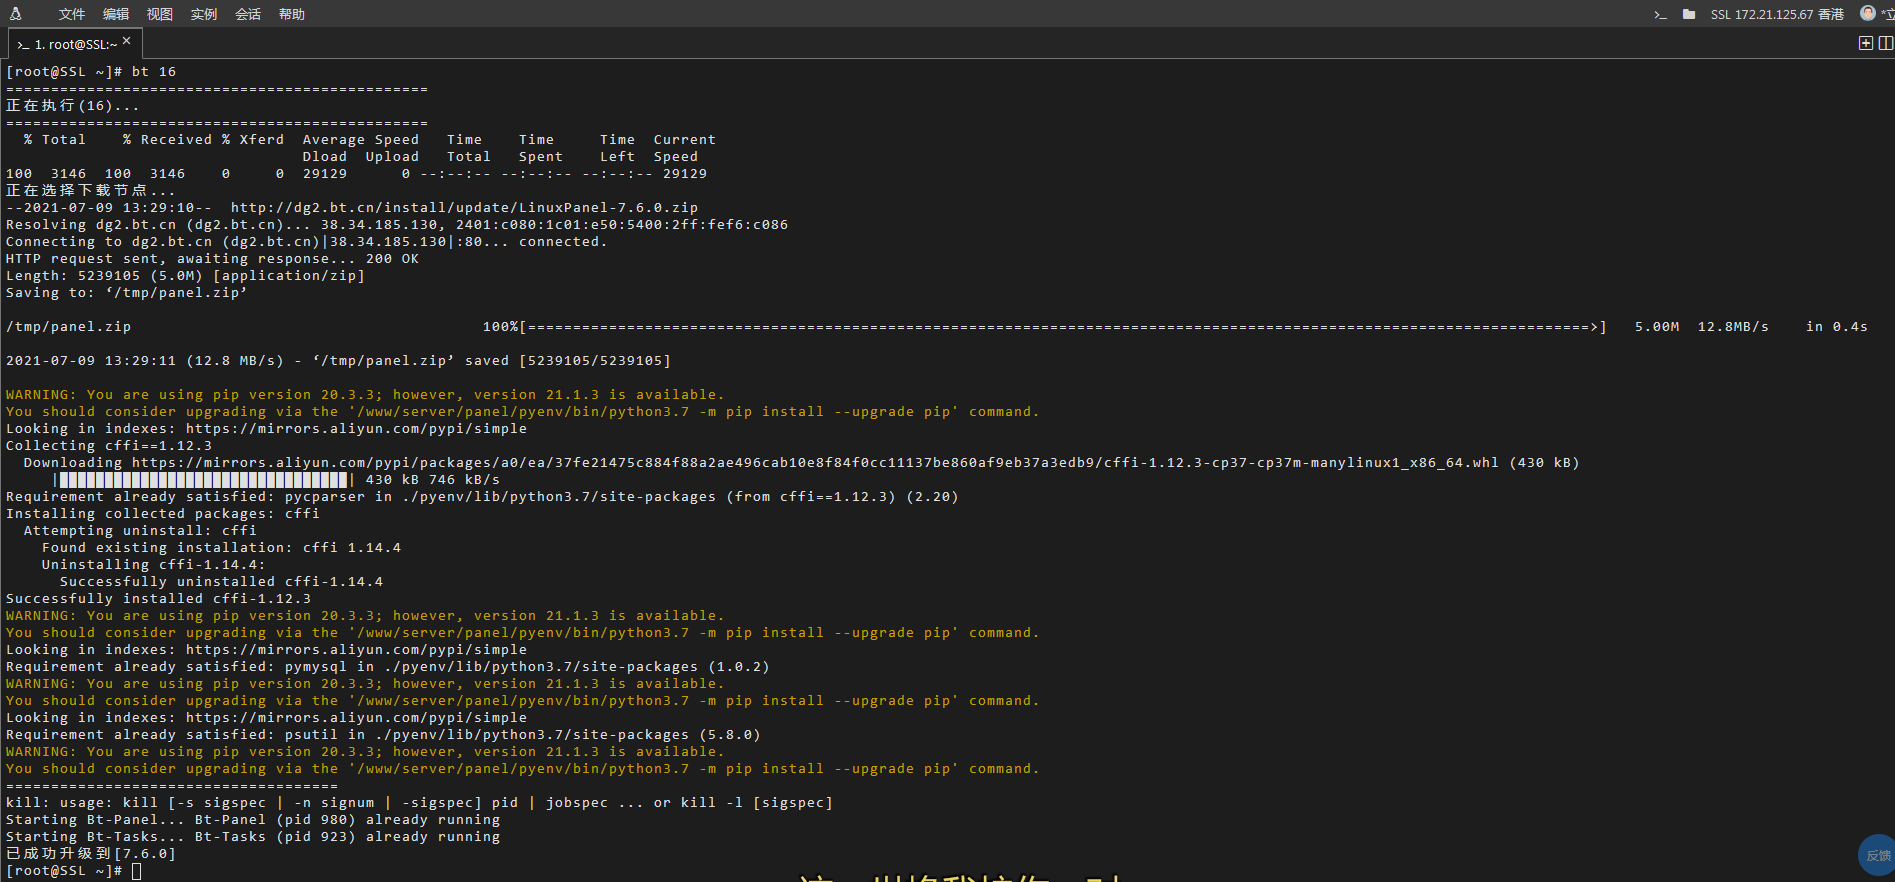Click 'Attempting uninstall: cffi'

140,531
